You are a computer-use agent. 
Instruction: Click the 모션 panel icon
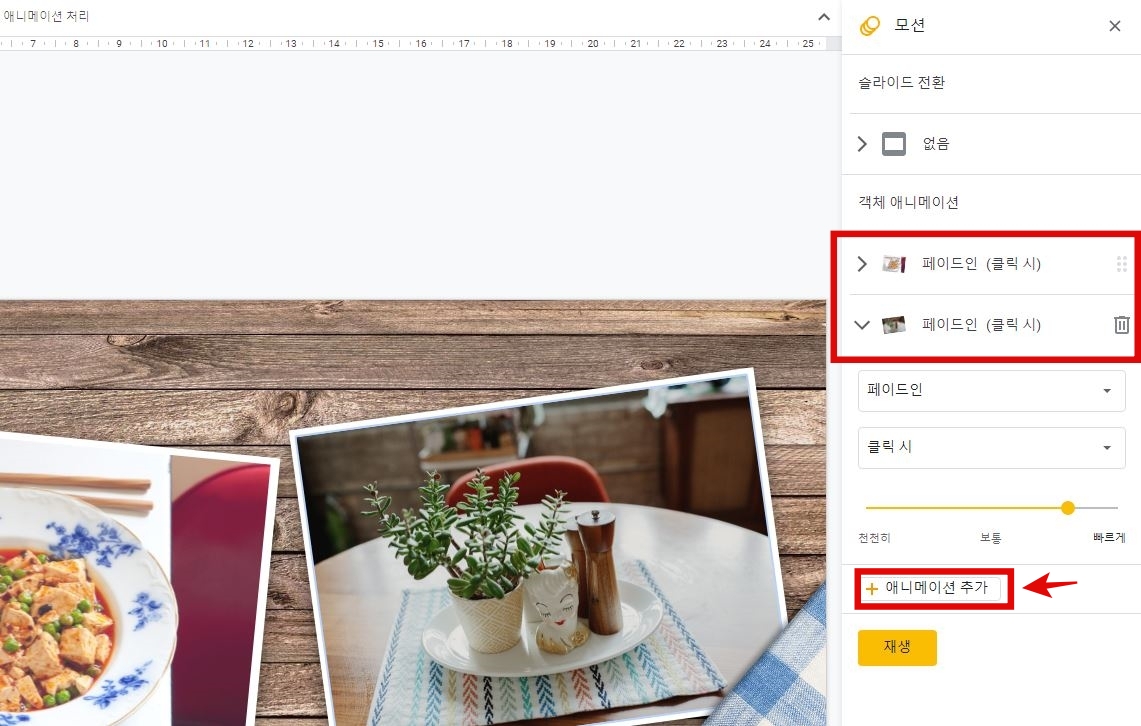coord(870,26)
